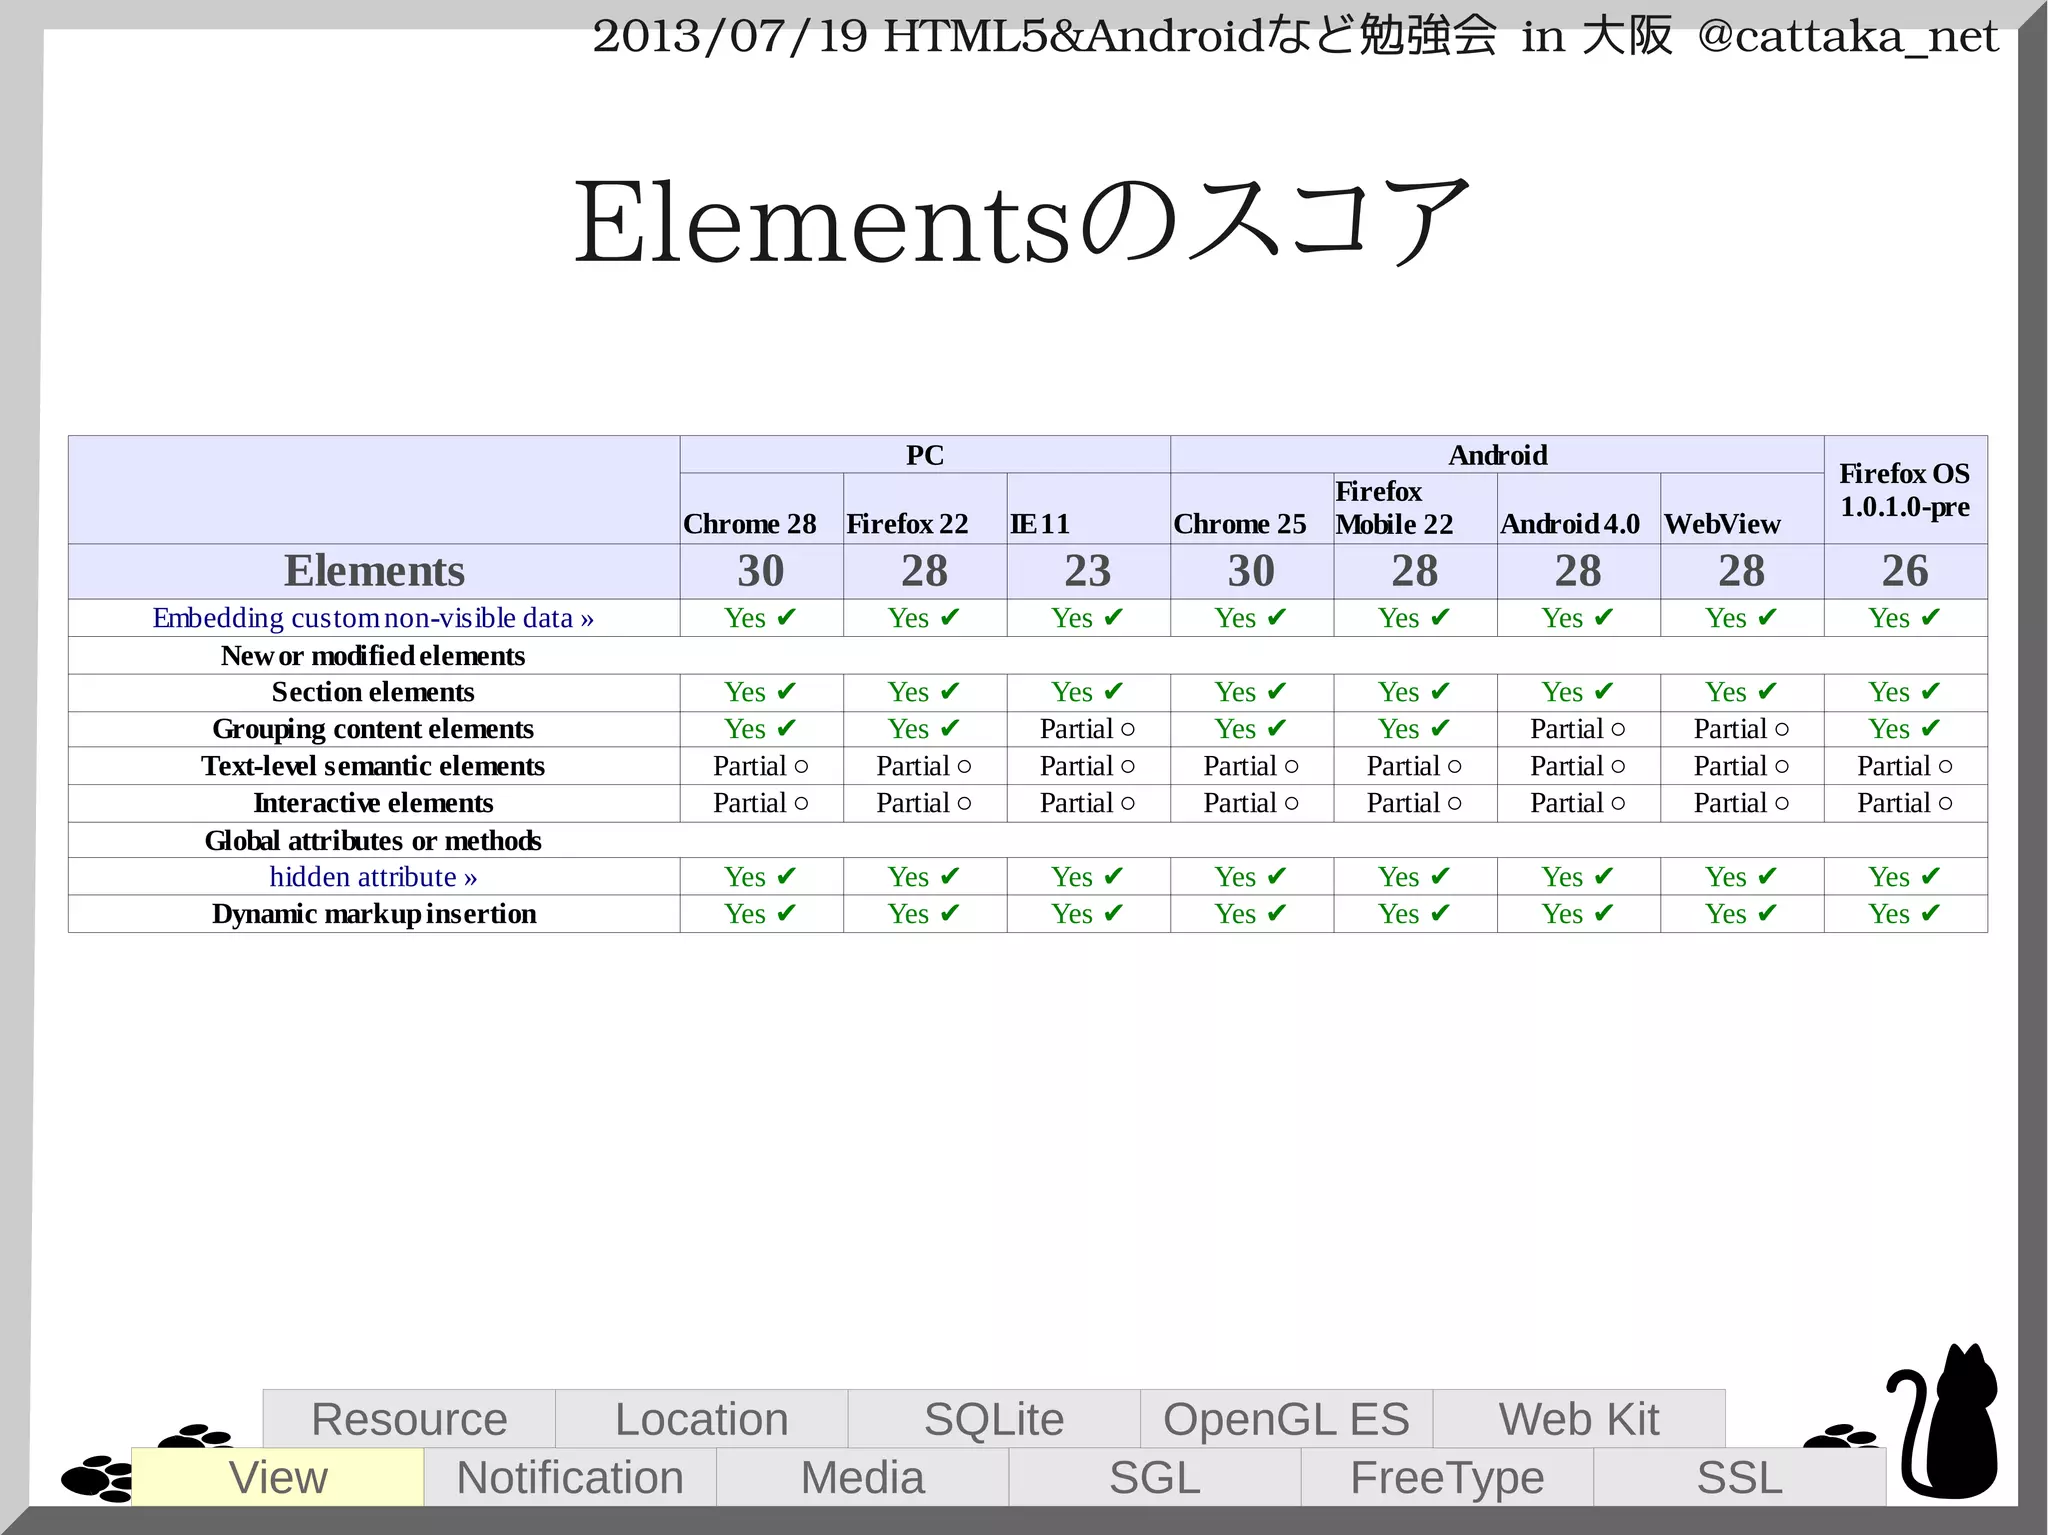Click the 'Elementsのスコア' slide title

click(x=1022, y=221)
